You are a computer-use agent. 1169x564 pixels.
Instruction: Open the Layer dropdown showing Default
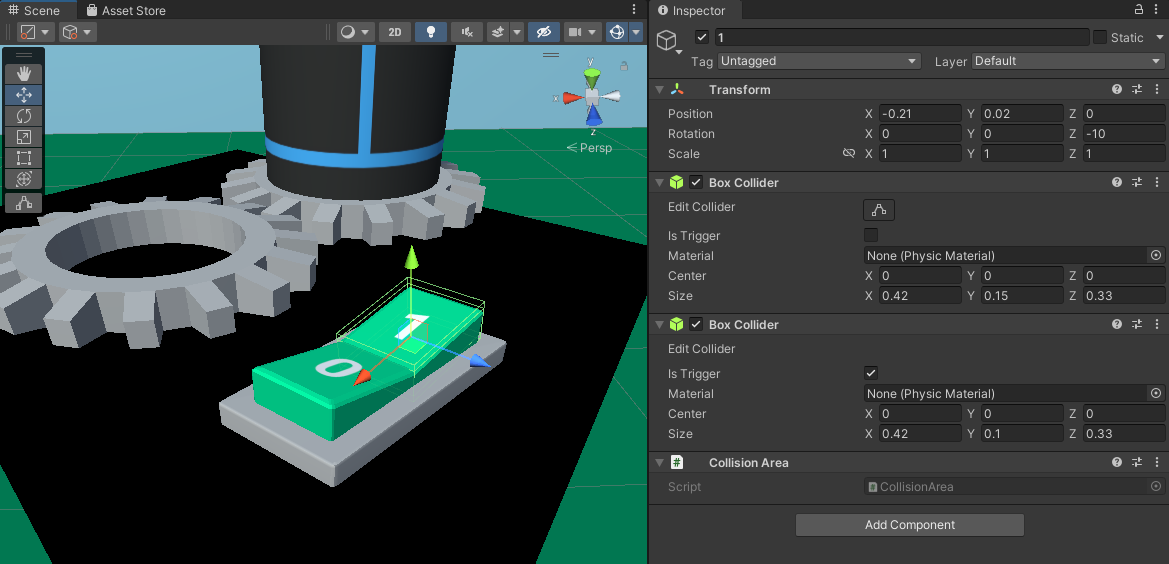click(x=1067, y=61)
